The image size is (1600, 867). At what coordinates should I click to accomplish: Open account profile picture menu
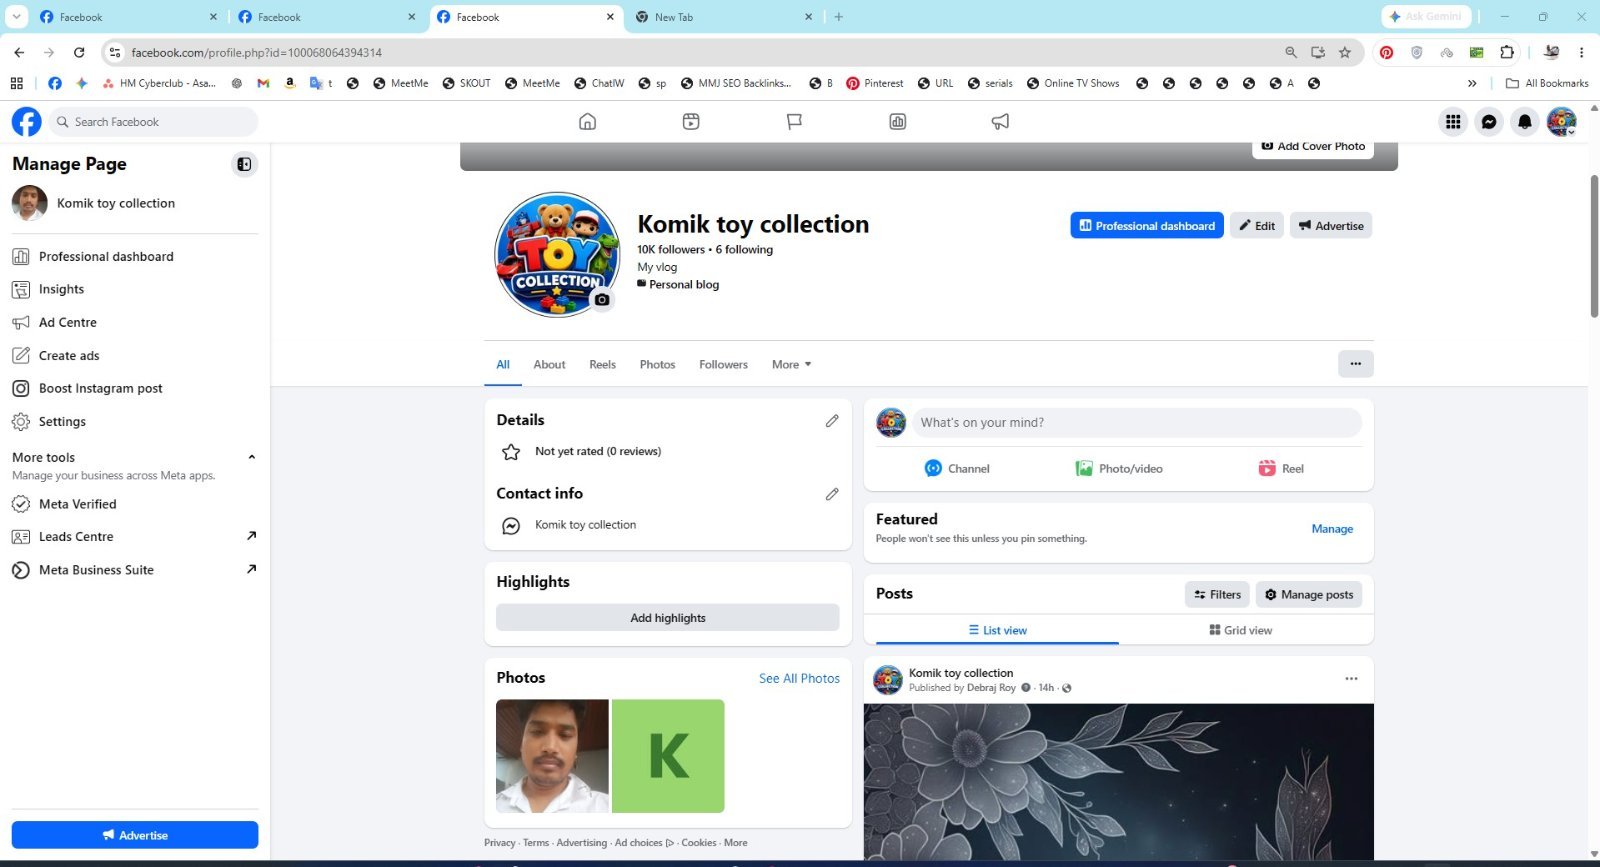(1561, 122)
